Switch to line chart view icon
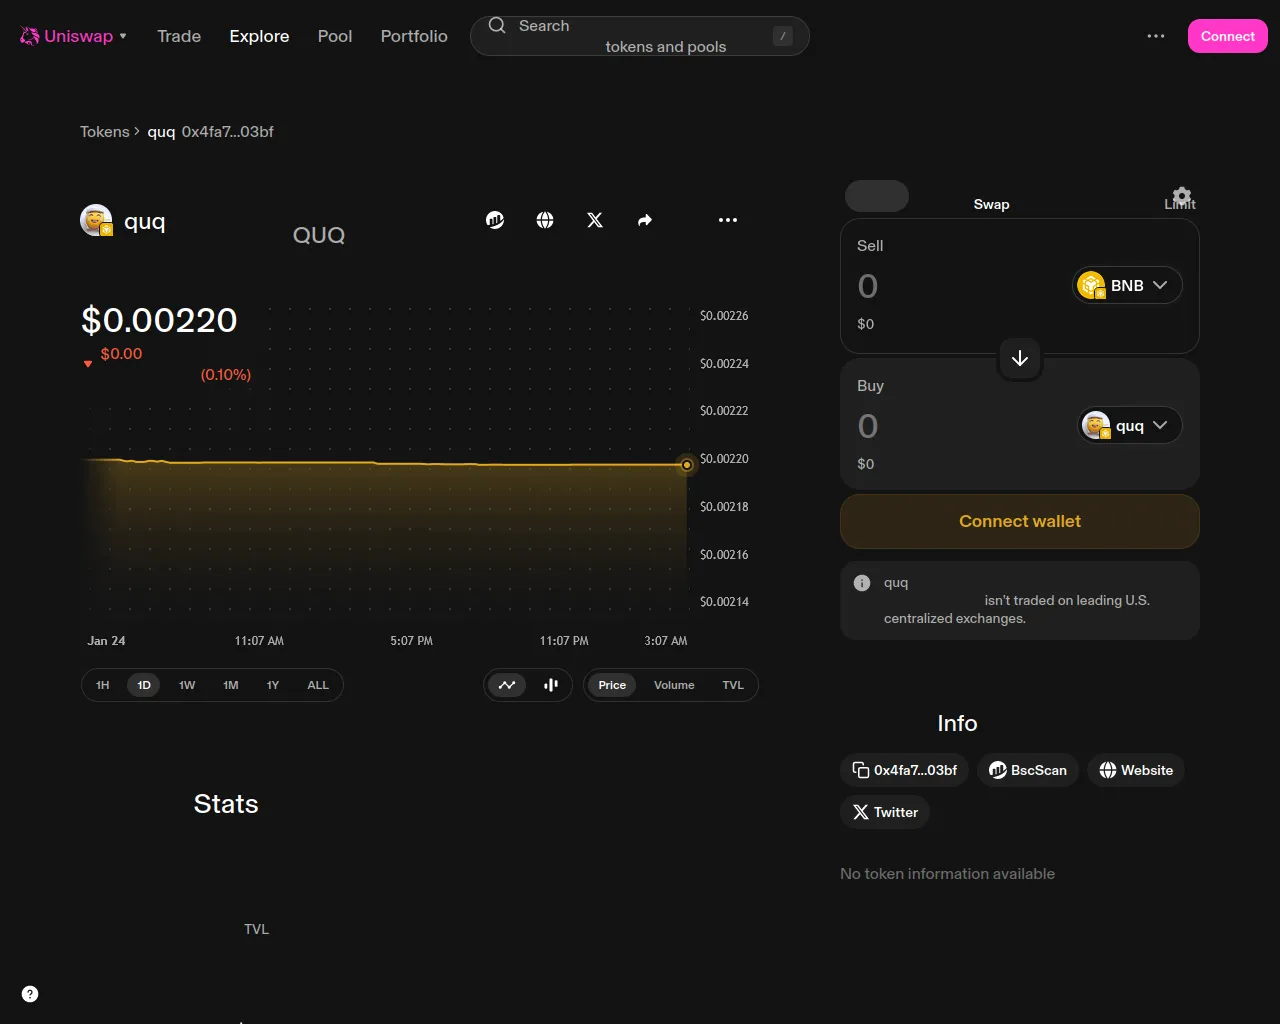The image size is (1280, 1024). (507, 685)
